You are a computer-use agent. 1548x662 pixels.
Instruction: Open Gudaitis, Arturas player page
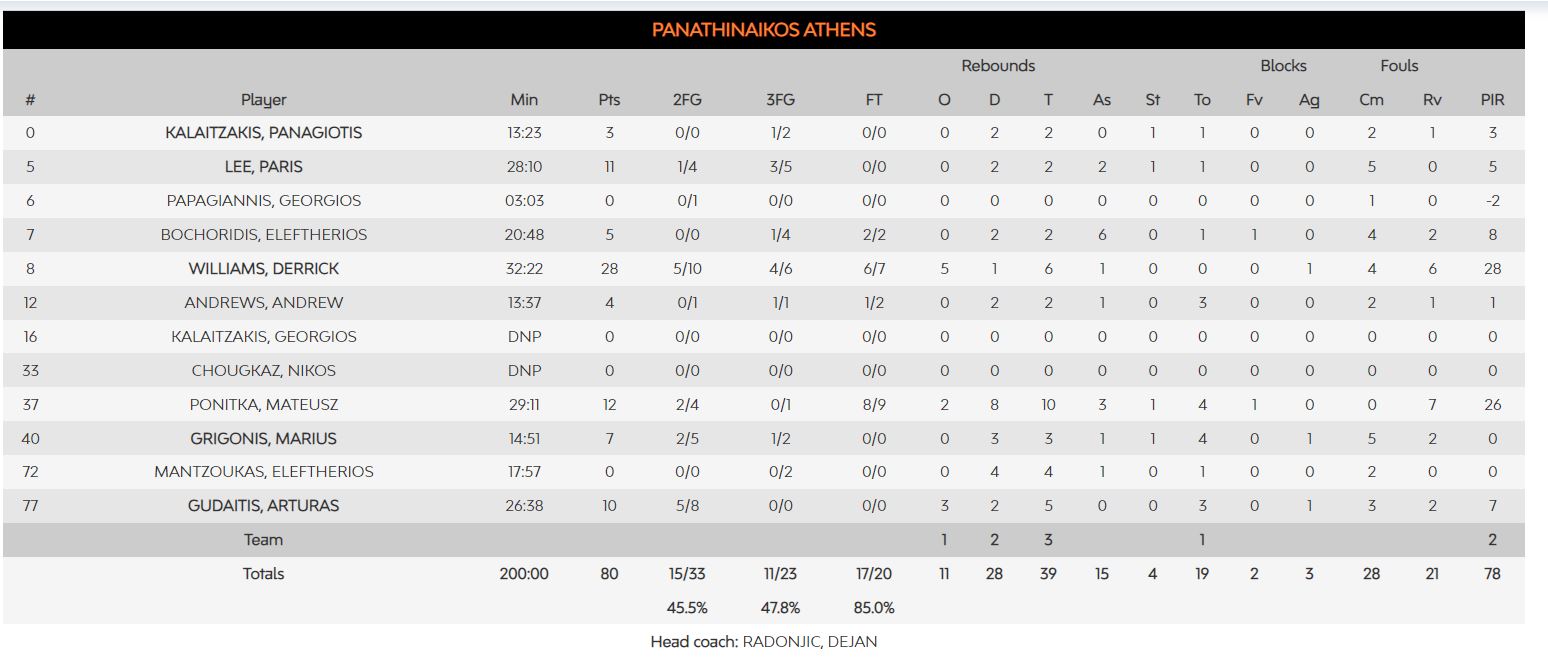coord(263,506)
